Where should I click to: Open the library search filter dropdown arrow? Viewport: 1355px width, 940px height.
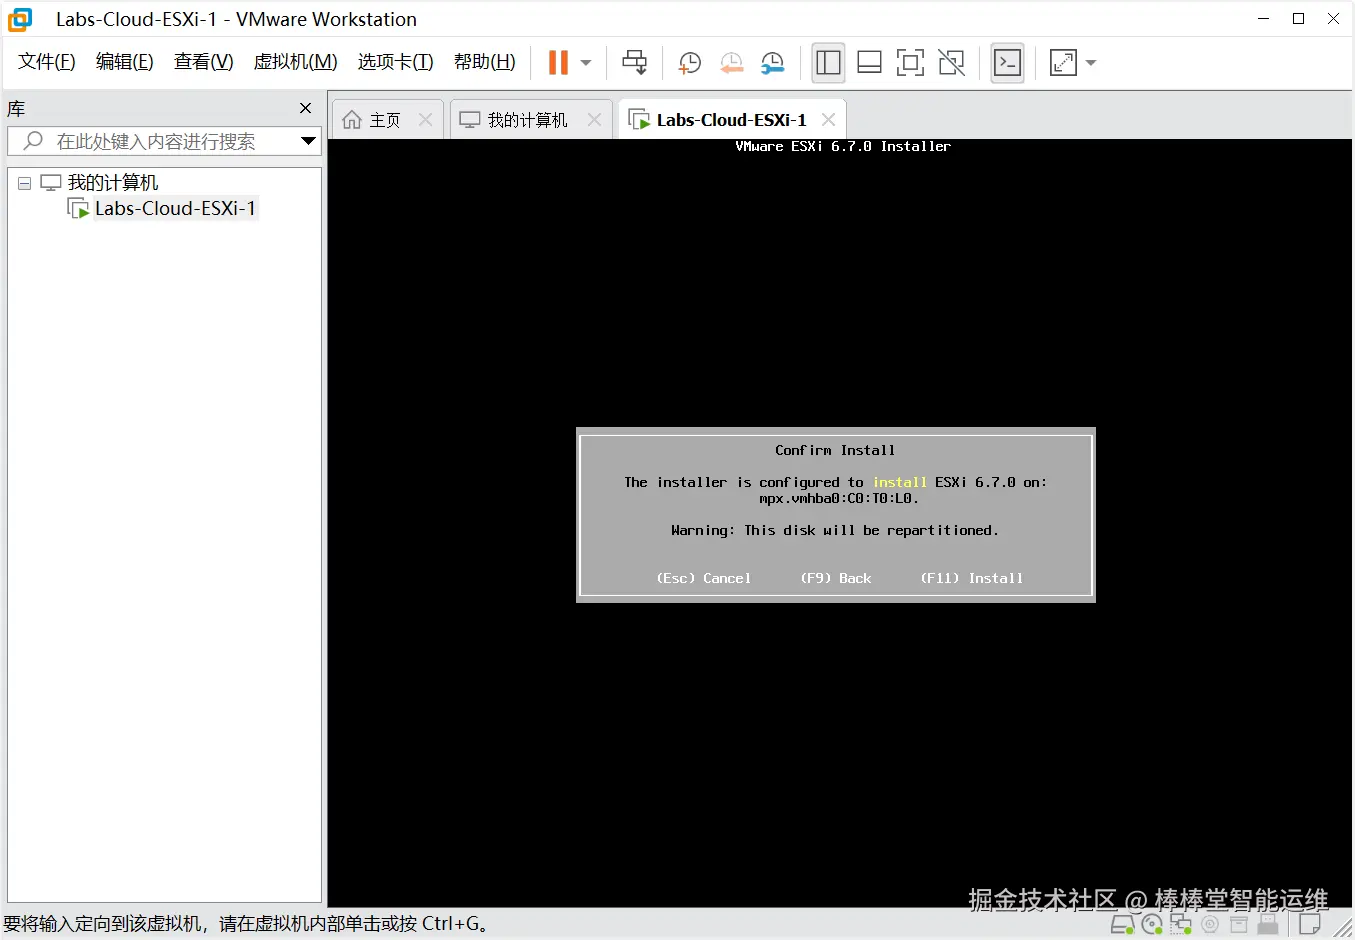click(309, 141)
